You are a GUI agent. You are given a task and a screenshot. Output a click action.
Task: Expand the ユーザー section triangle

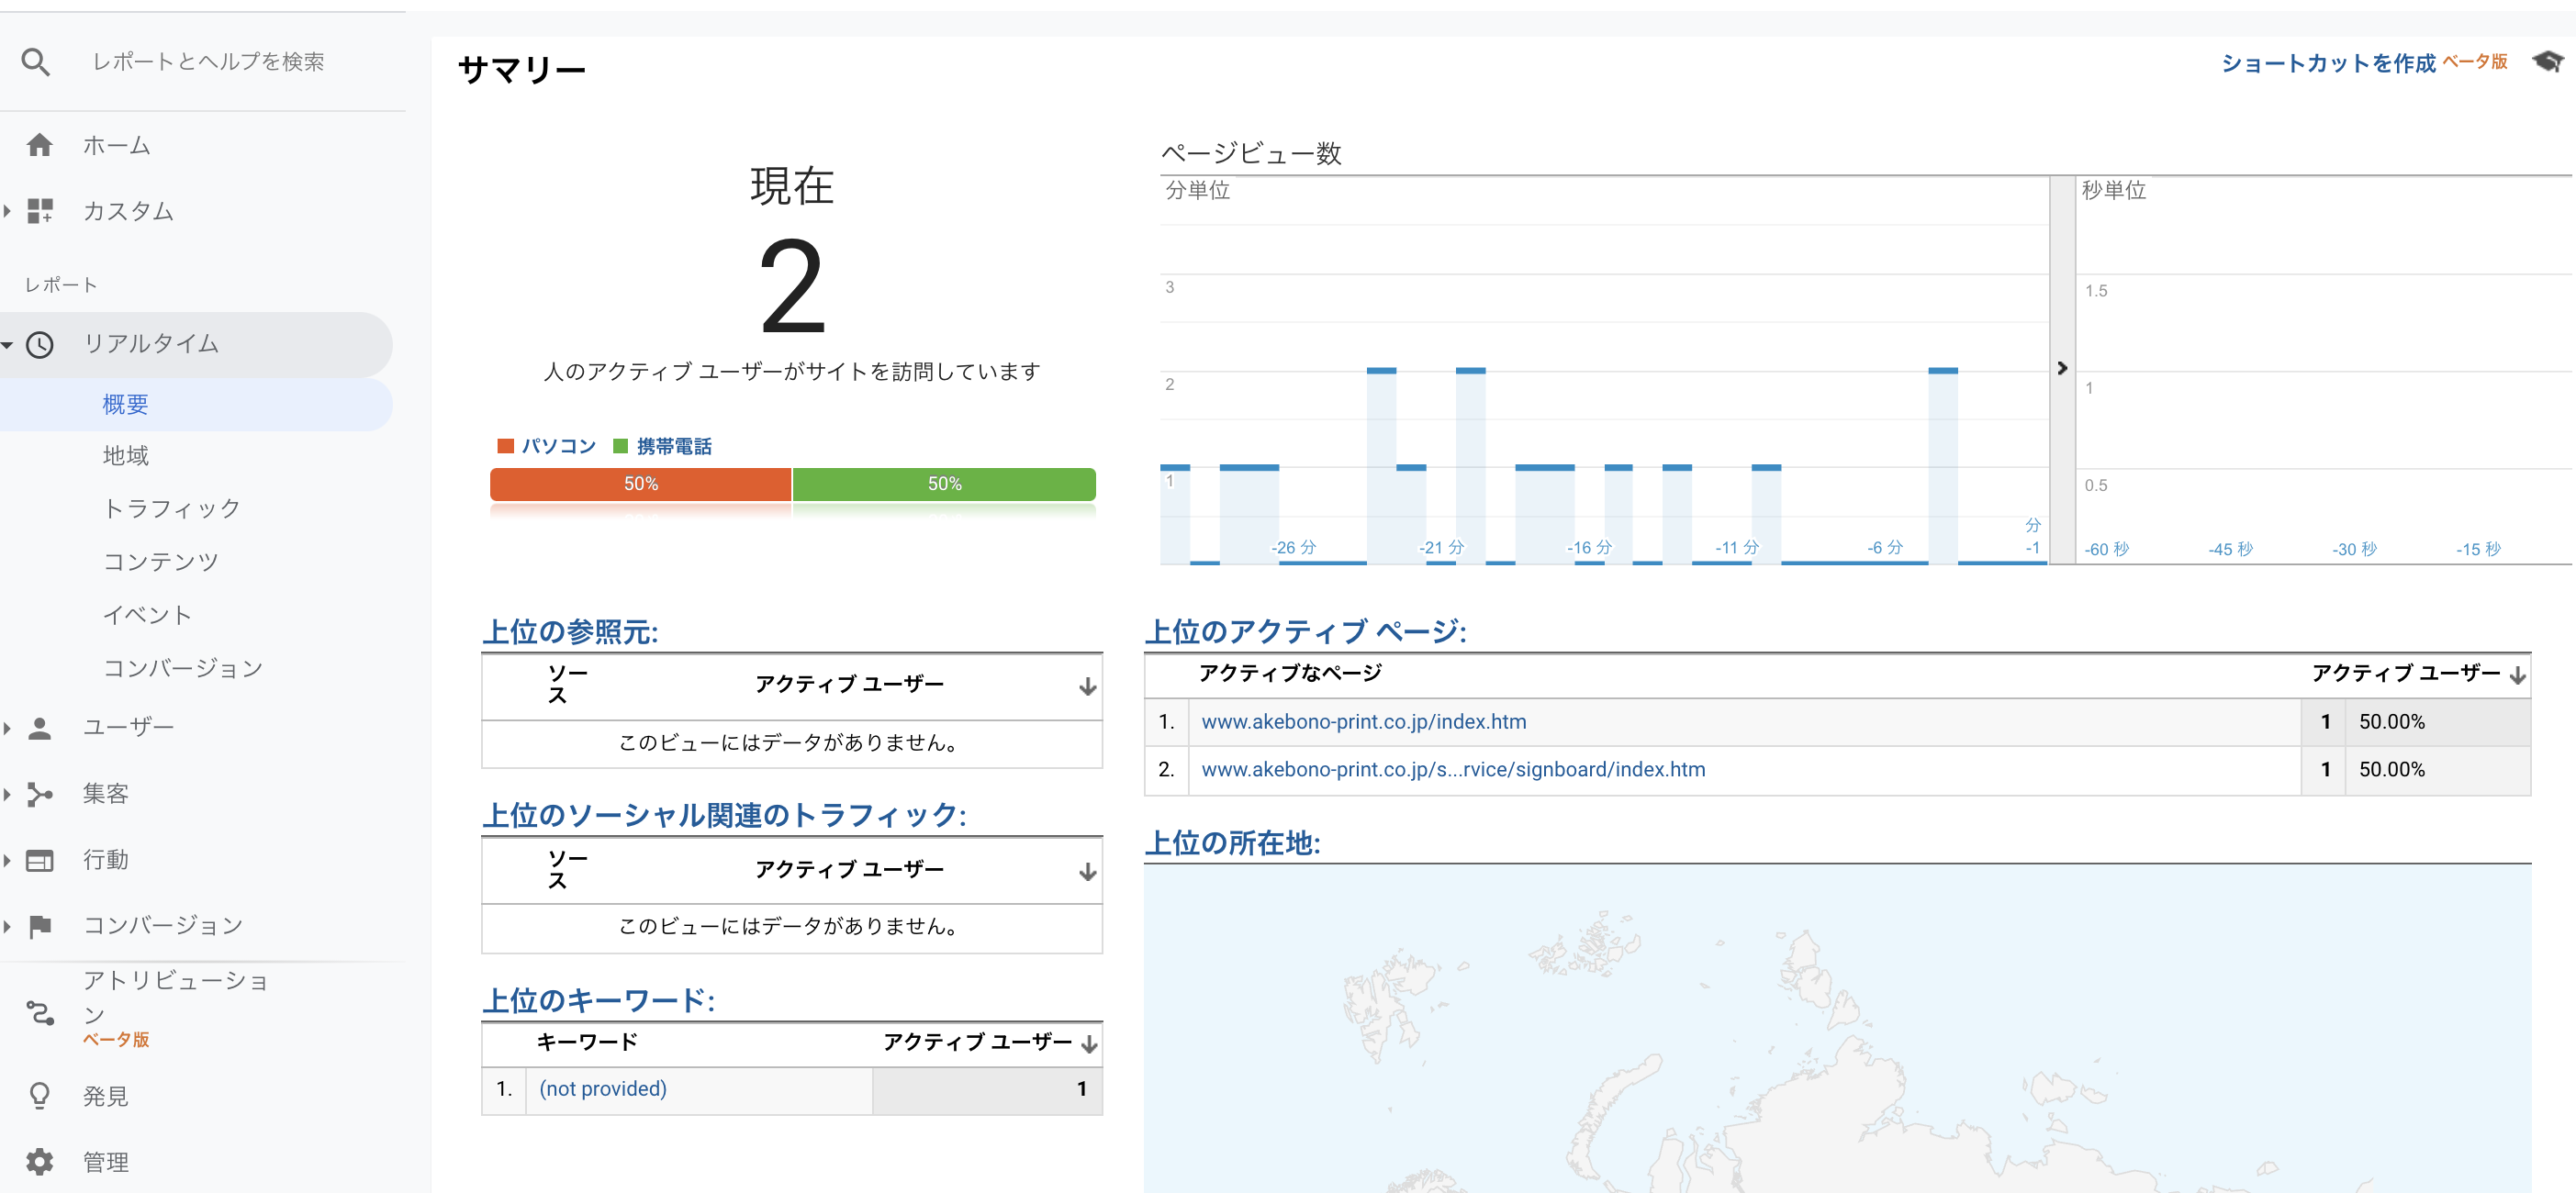click(x=7, y=728)
